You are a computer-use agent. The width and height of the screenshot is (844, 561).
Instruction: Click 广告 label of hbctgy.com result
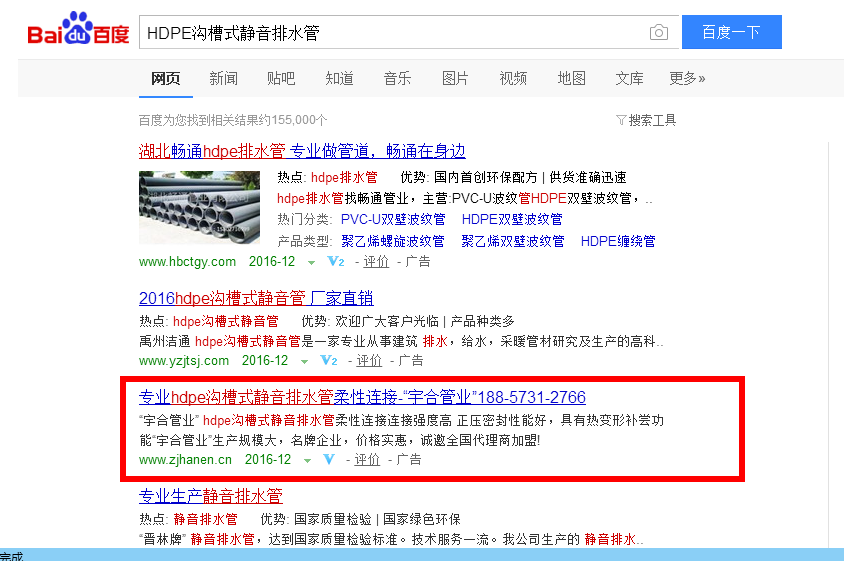coord(418,262)
